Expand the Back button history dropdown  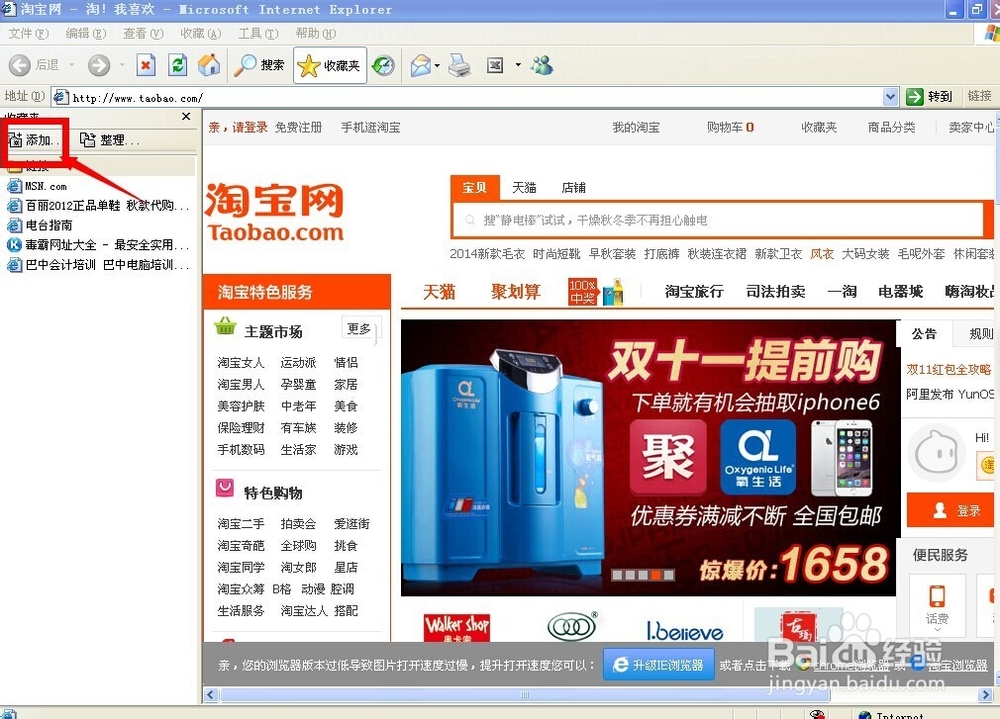[x=71, y=64]
